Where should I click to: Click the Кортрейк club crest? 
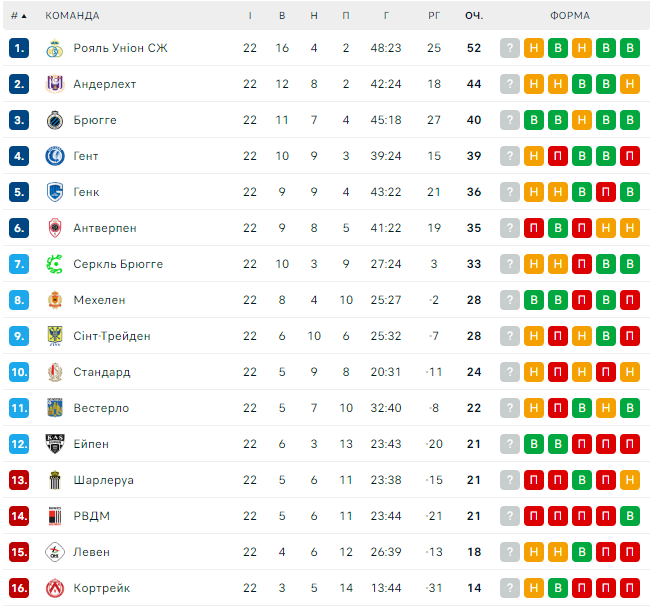click(55, 588)
